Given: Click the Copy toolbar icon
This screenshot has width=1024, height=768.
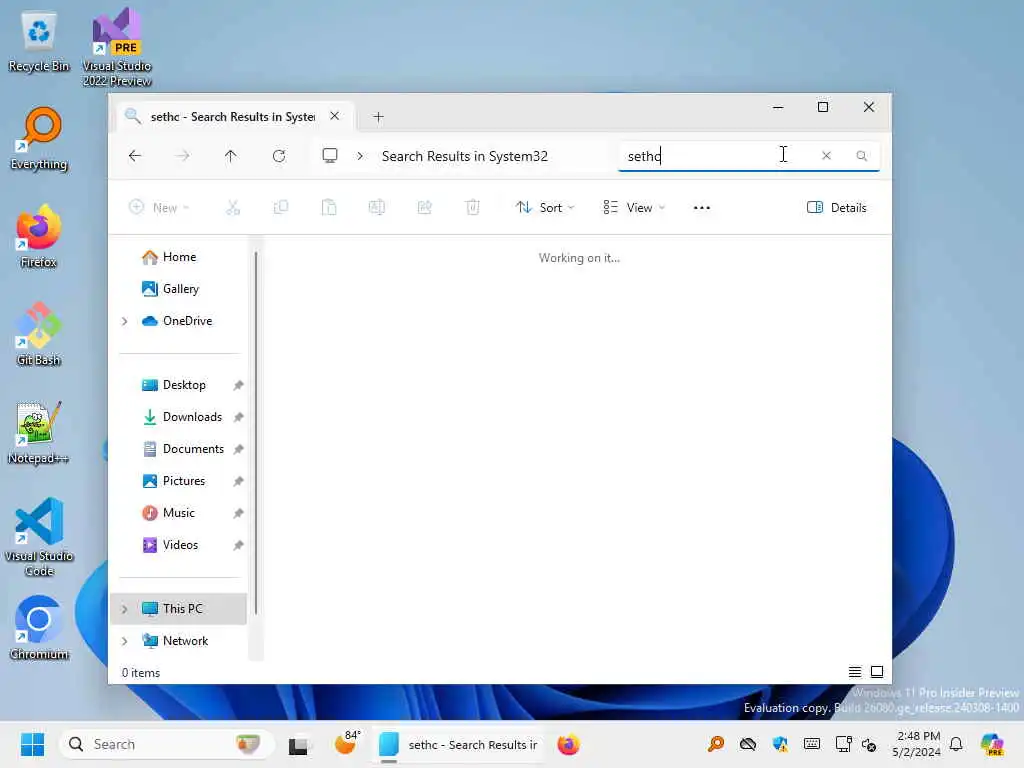Looking at the screenshot, I should point(281,208).
